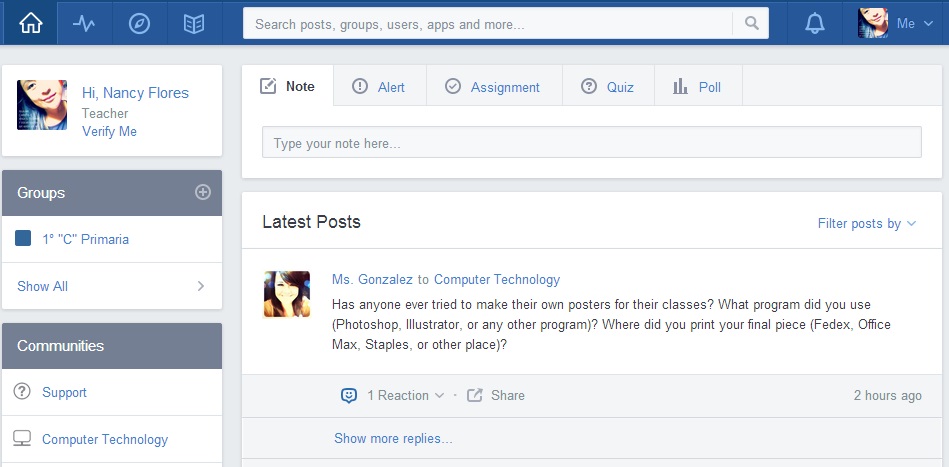
Task: Click the Latest Posts heading
Action: (312, 222)
